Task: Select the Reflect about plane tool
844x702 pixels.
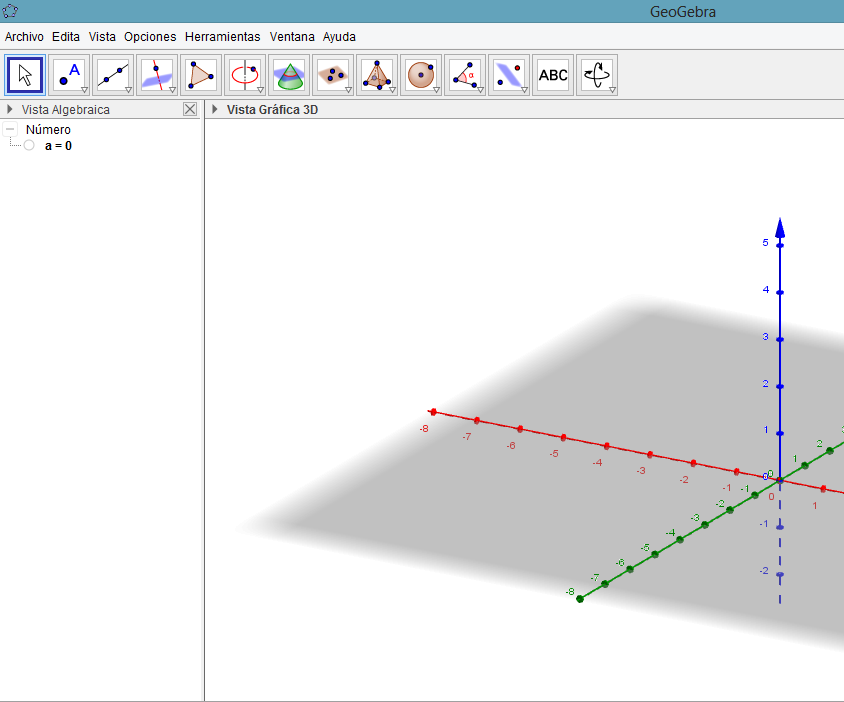Action: 509,75
